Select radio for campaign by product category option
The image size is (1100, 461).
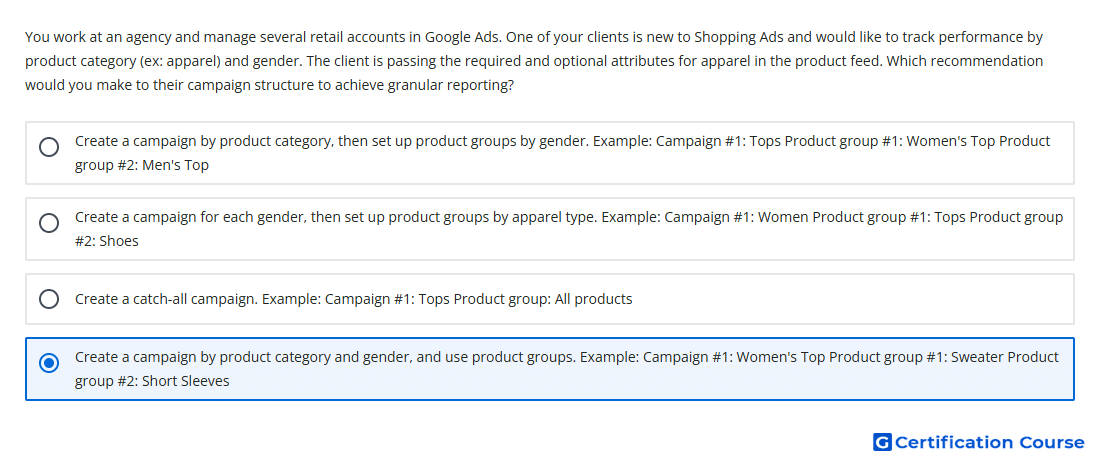coord(49,147)
